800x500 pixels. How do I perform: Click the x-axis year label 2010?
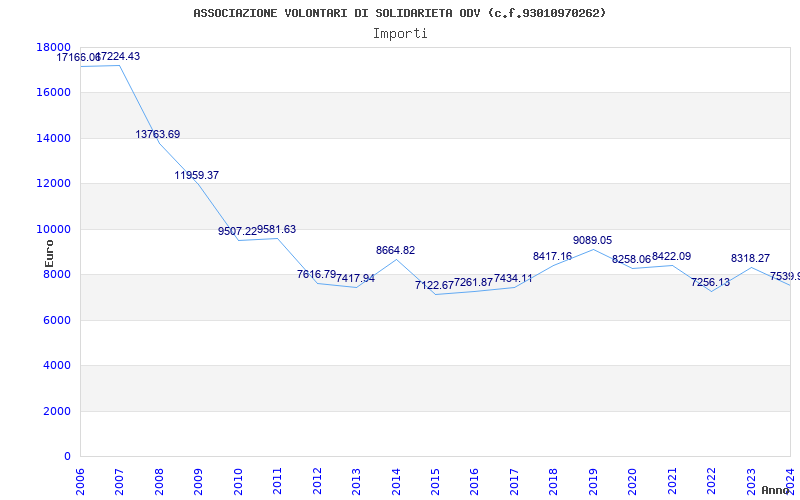click(x=238, y=481)
